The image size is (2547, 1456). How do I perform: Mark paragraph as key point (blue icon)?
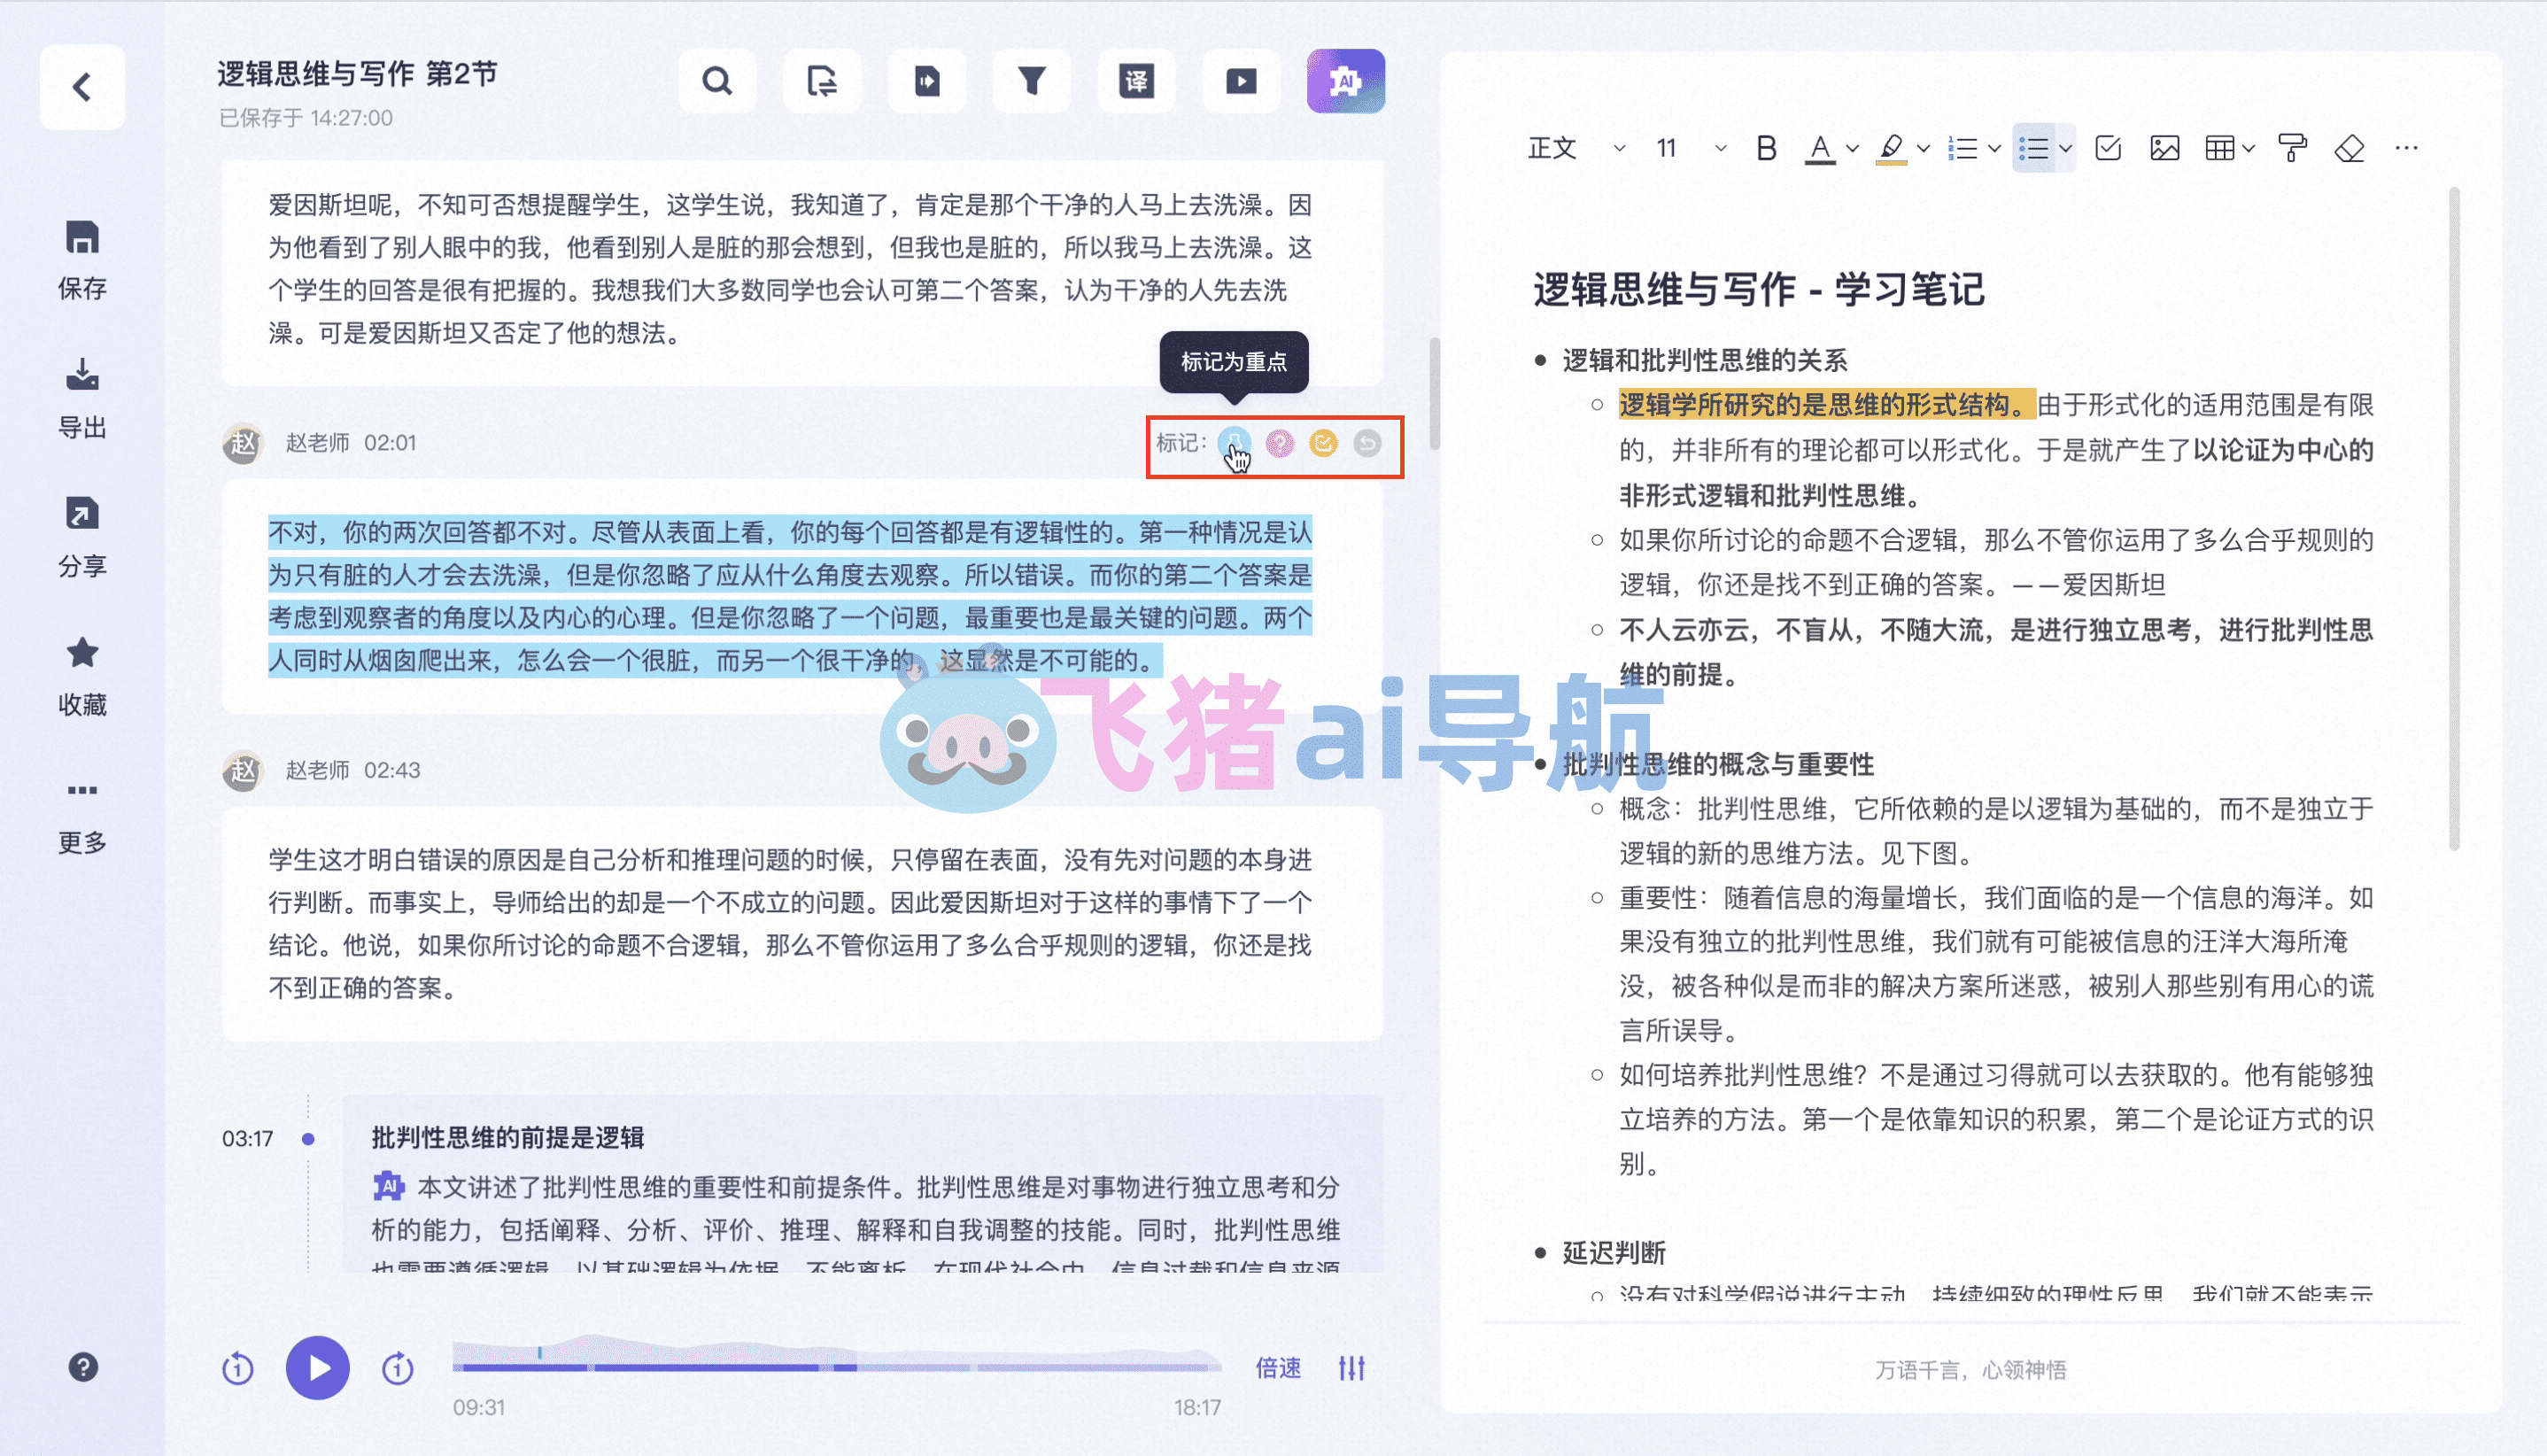tap(1235, 443)
